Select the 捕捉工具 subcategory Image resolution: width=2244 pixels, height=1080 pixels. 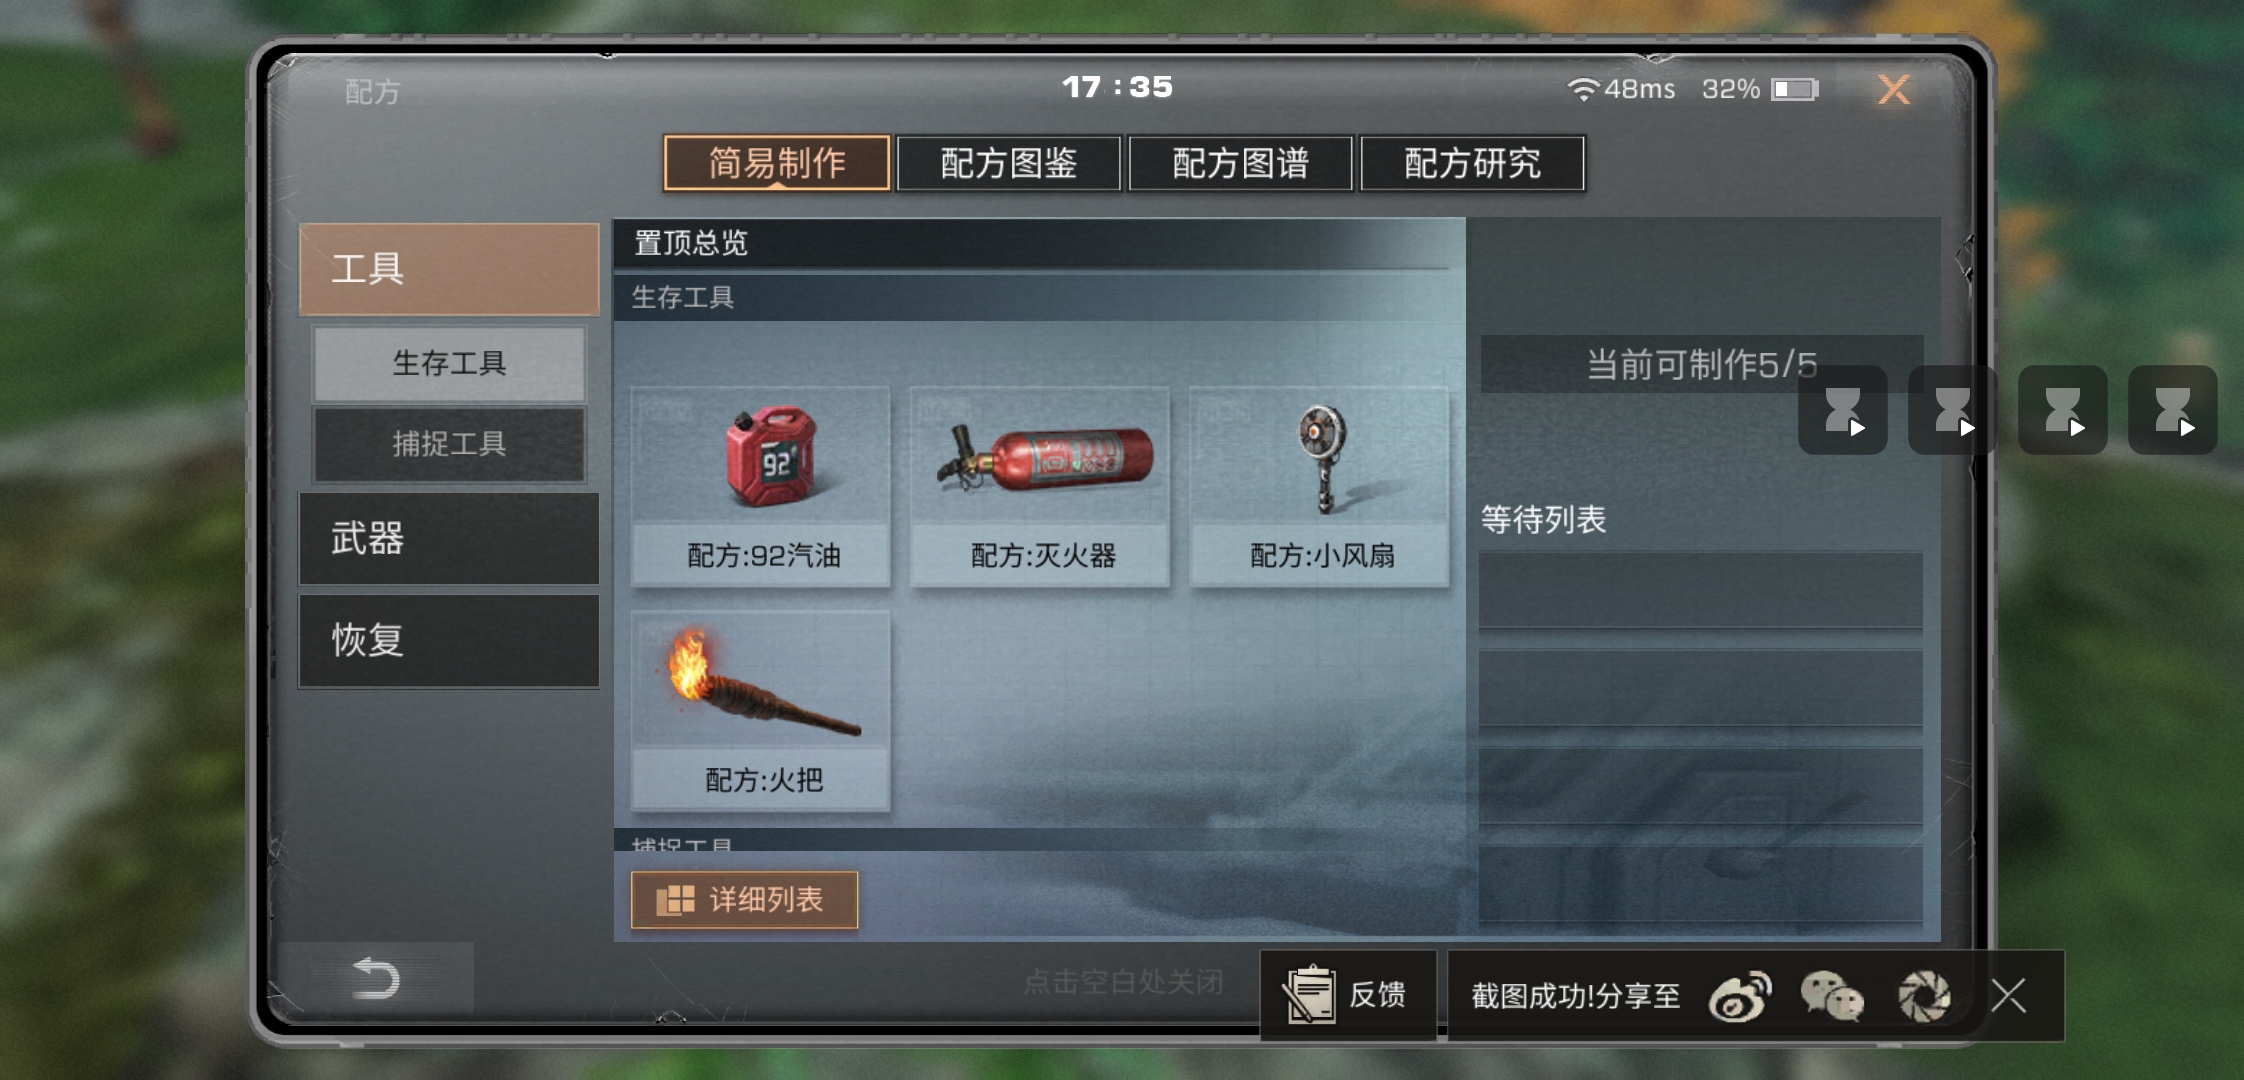coord(449,444)
